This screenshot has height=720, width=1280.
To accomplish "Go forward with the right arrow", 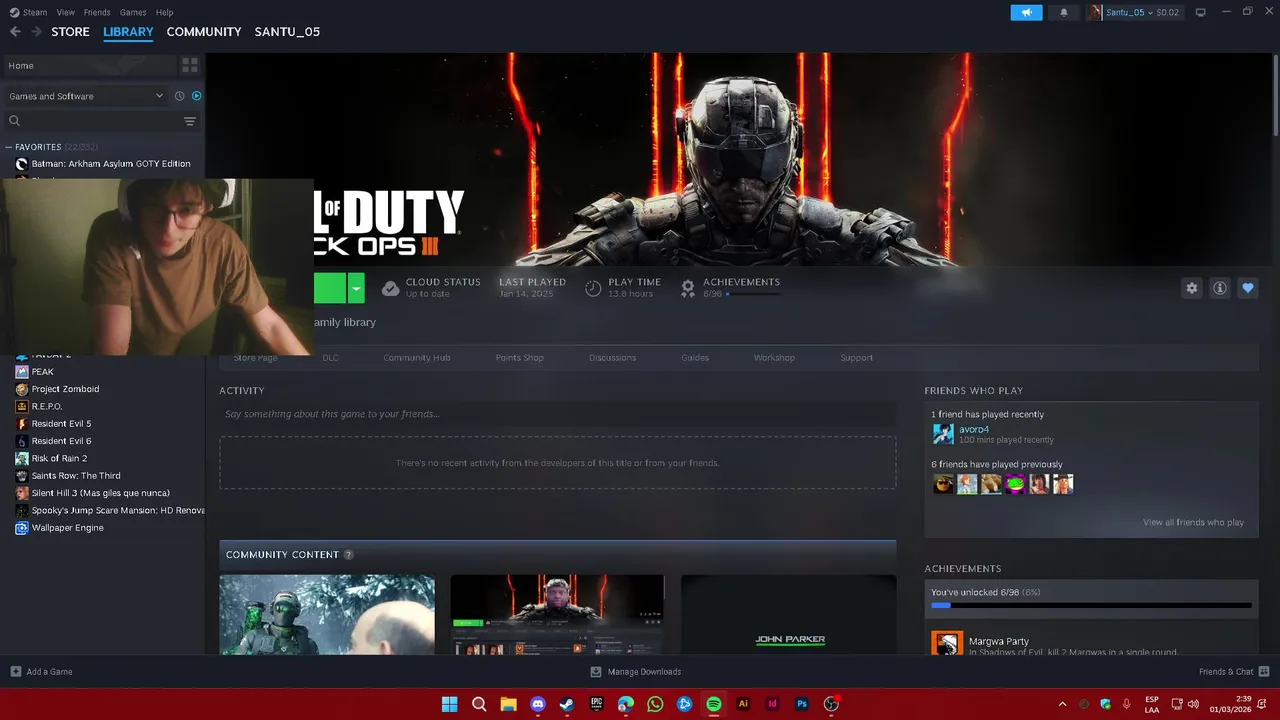I will click(36, 32).
